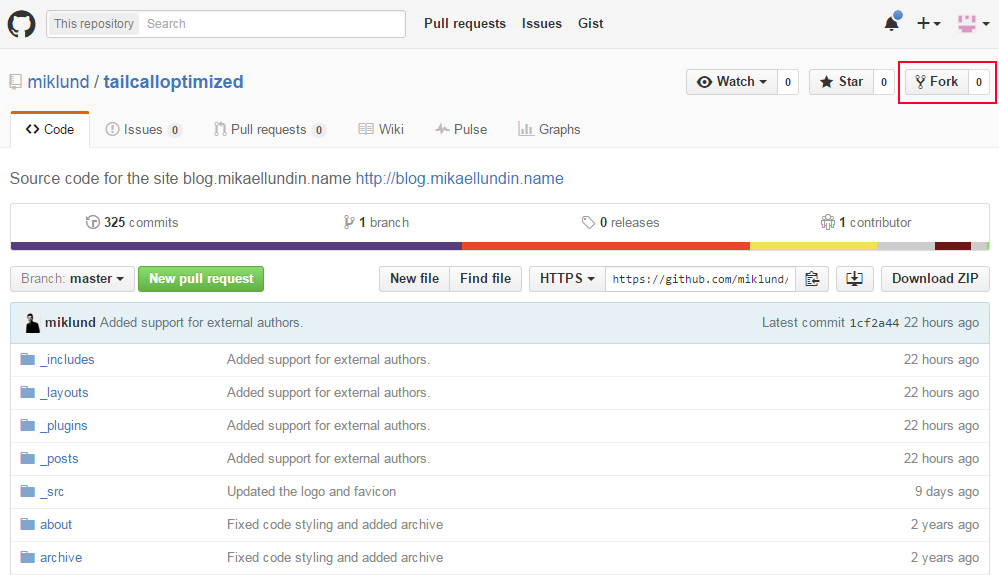Open the _includes folder icon

[27, 359]
